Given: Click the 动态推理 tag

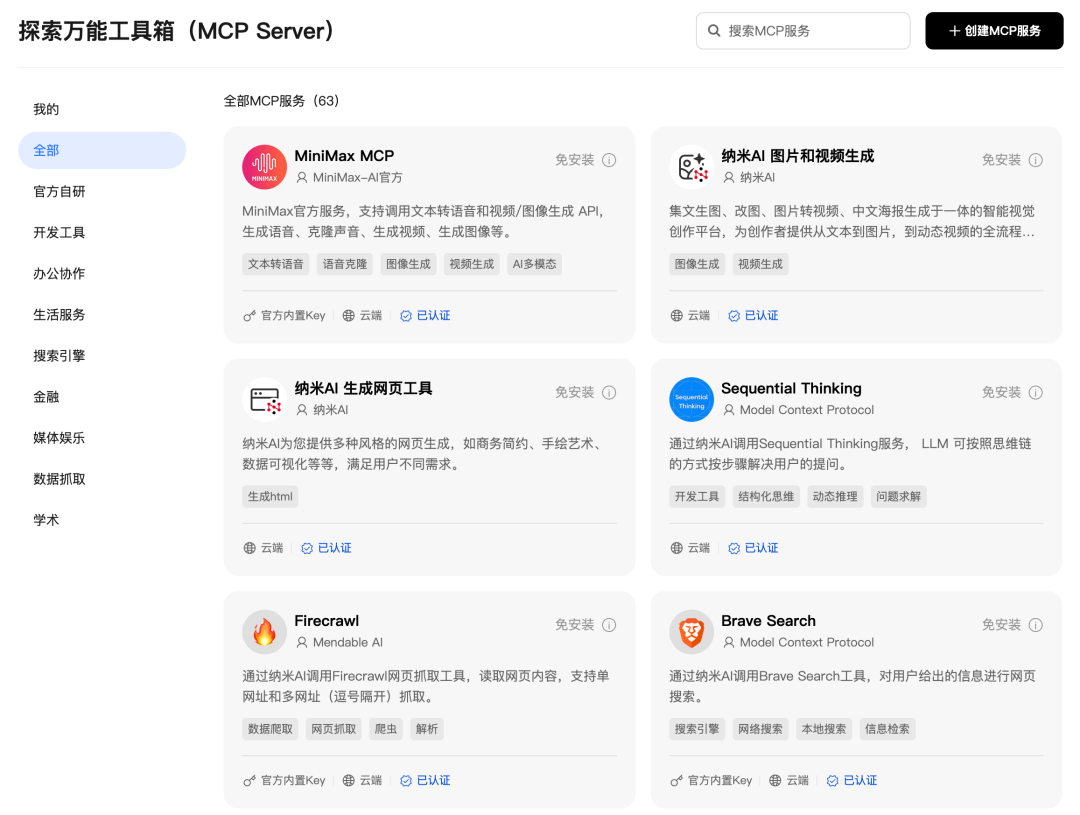Looking at the screenshot, I should pyautogui.click(x=835, y=497).
